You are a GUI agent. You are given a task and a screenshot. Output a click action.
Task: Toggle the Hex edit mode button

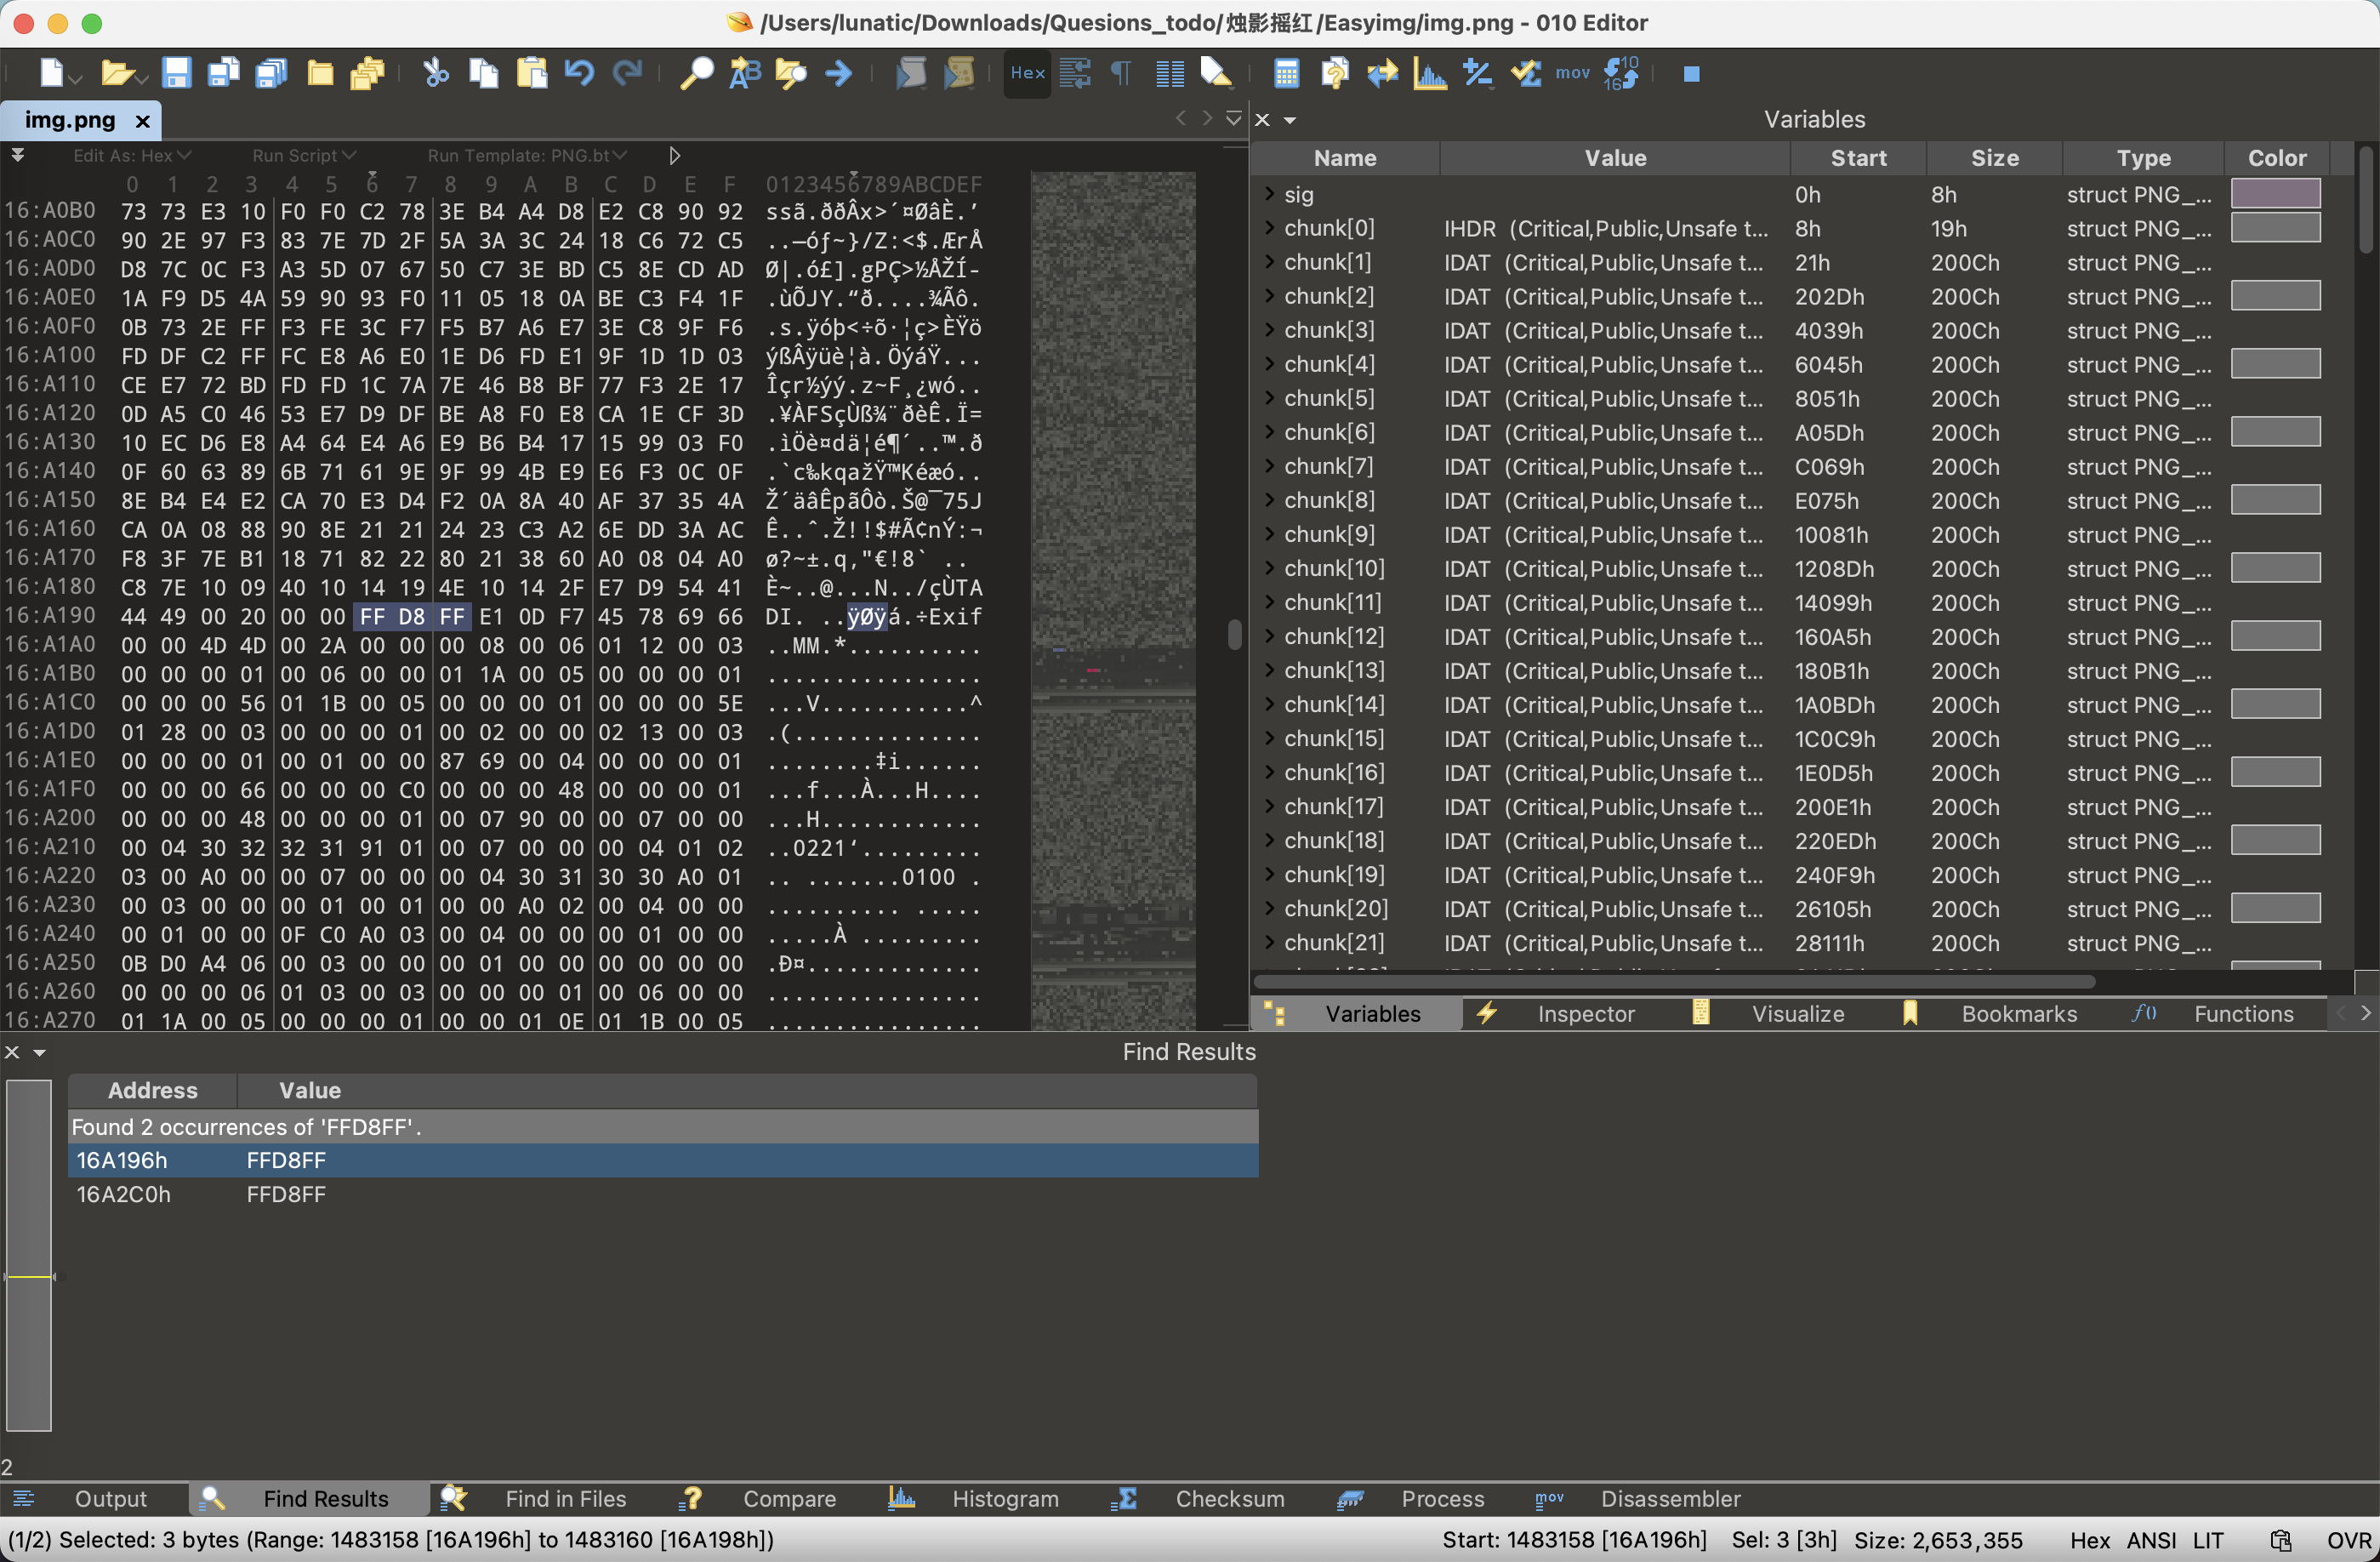click(x=1027, y=73)
